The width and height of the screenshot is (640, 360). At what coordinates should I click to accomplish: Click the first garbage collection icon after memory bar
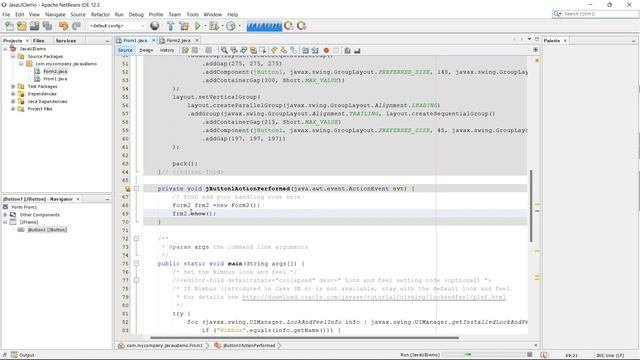tap(289, 26)
